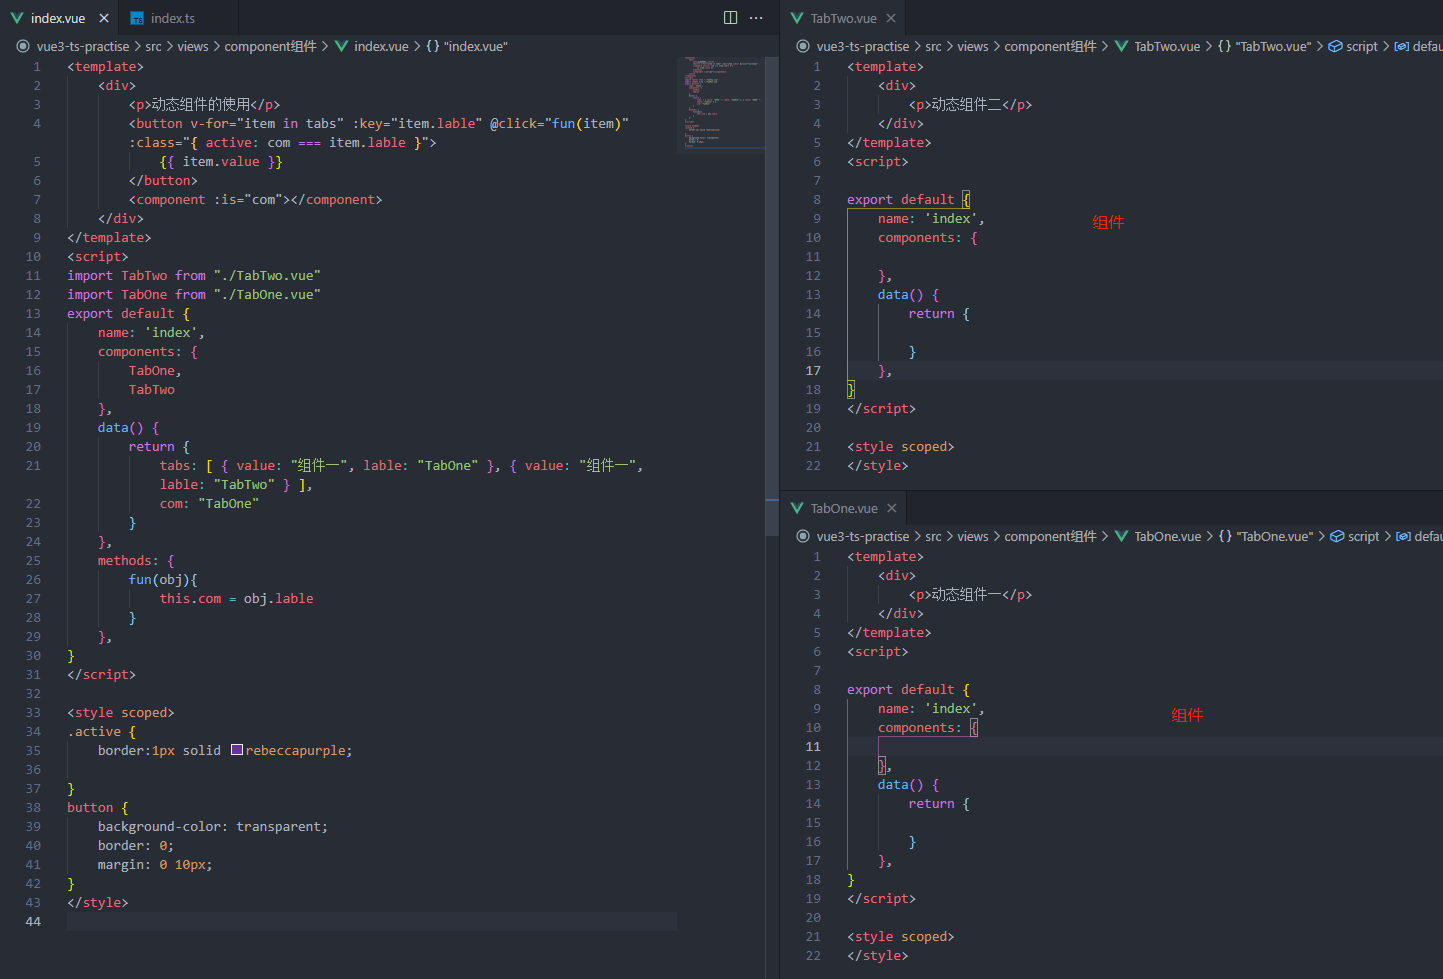Image resolution: width=1443 pixels, height=979 pixels.
Task: Click "TabOne.vue" symbol in breadcrumb
Action: coord(1275,536)
